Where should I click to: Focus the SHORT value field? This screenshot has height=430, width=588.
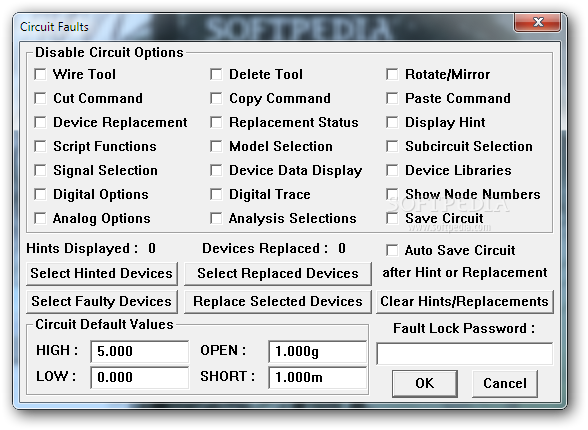coord(317,377)
